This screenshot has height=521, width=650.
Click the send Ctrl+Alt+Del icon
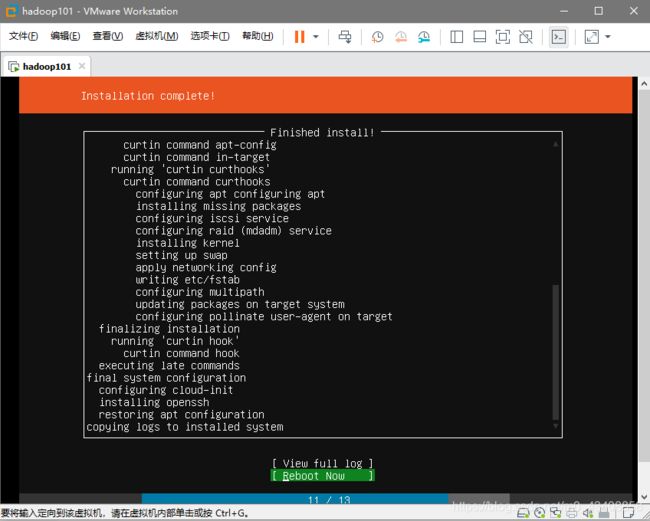[x=345, y=37]
